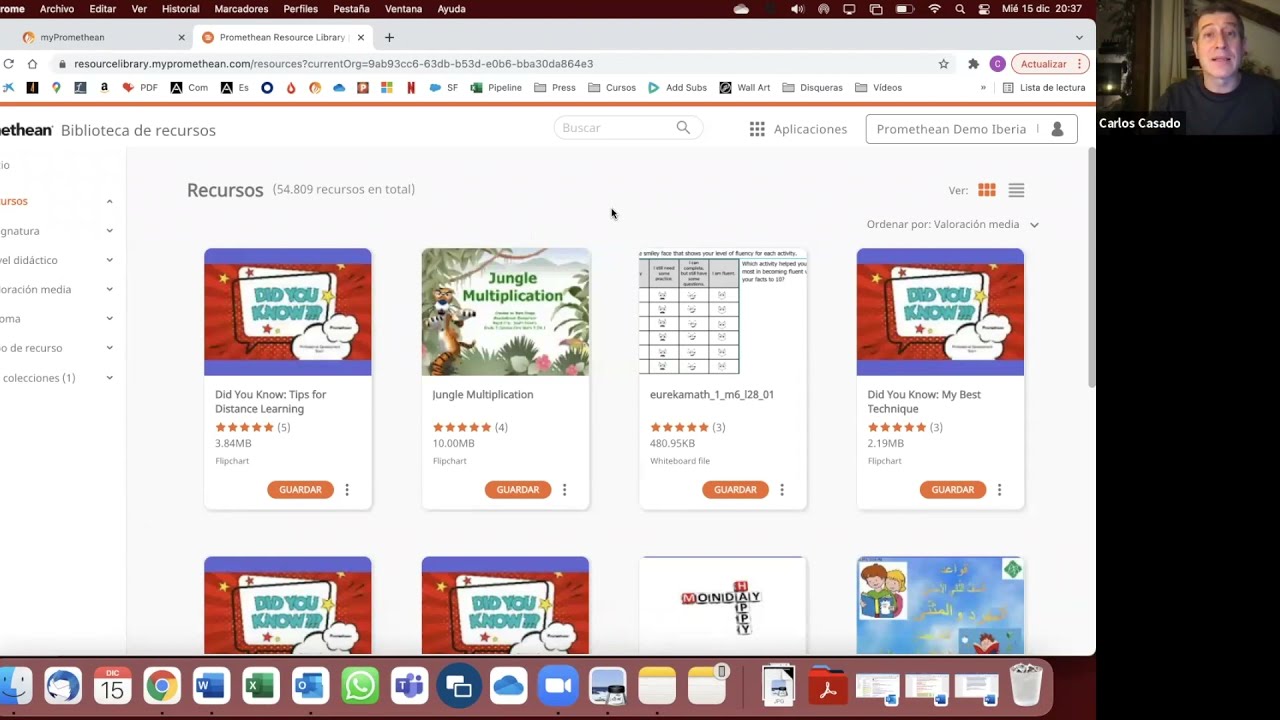Expand the Asignatura filter
This screenshot has height=720, width=1280.
tap(109, 231)
